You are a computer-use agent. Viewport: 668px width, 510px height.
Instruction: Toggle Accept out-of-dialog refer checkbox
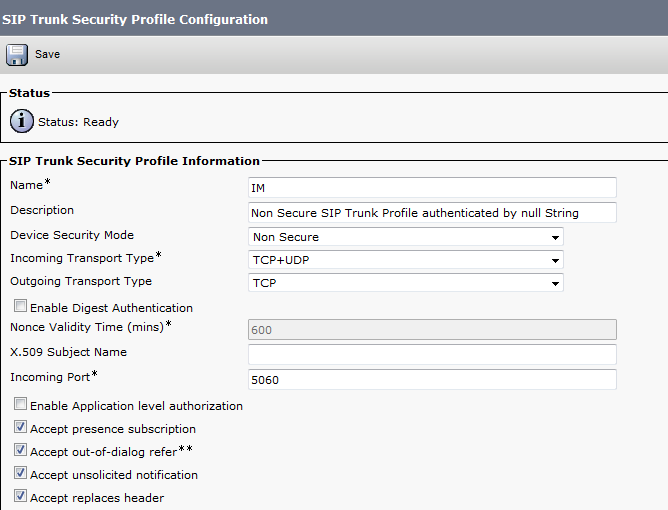21,451
